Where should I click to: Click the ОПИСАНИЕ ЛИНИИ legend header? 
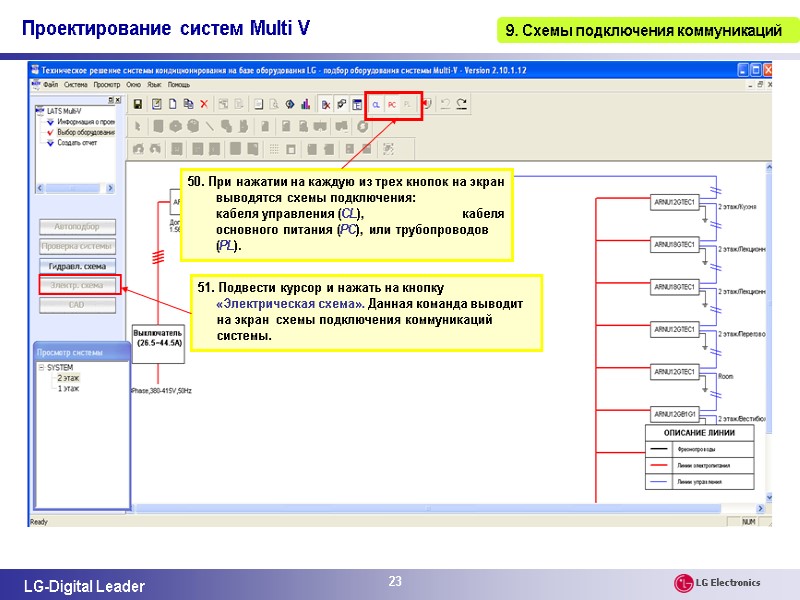click(x=699, y=433)
